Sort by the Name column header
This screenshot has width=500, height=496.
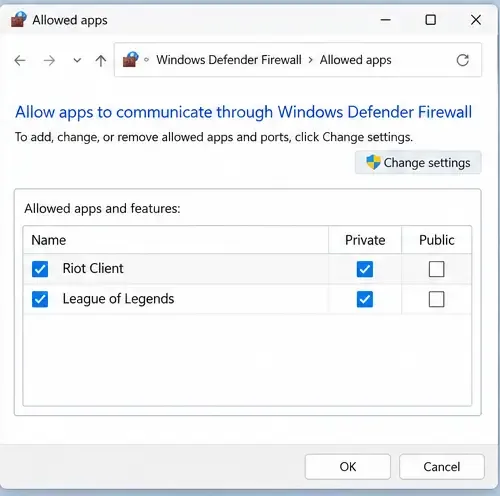click(x=176, y=240)
